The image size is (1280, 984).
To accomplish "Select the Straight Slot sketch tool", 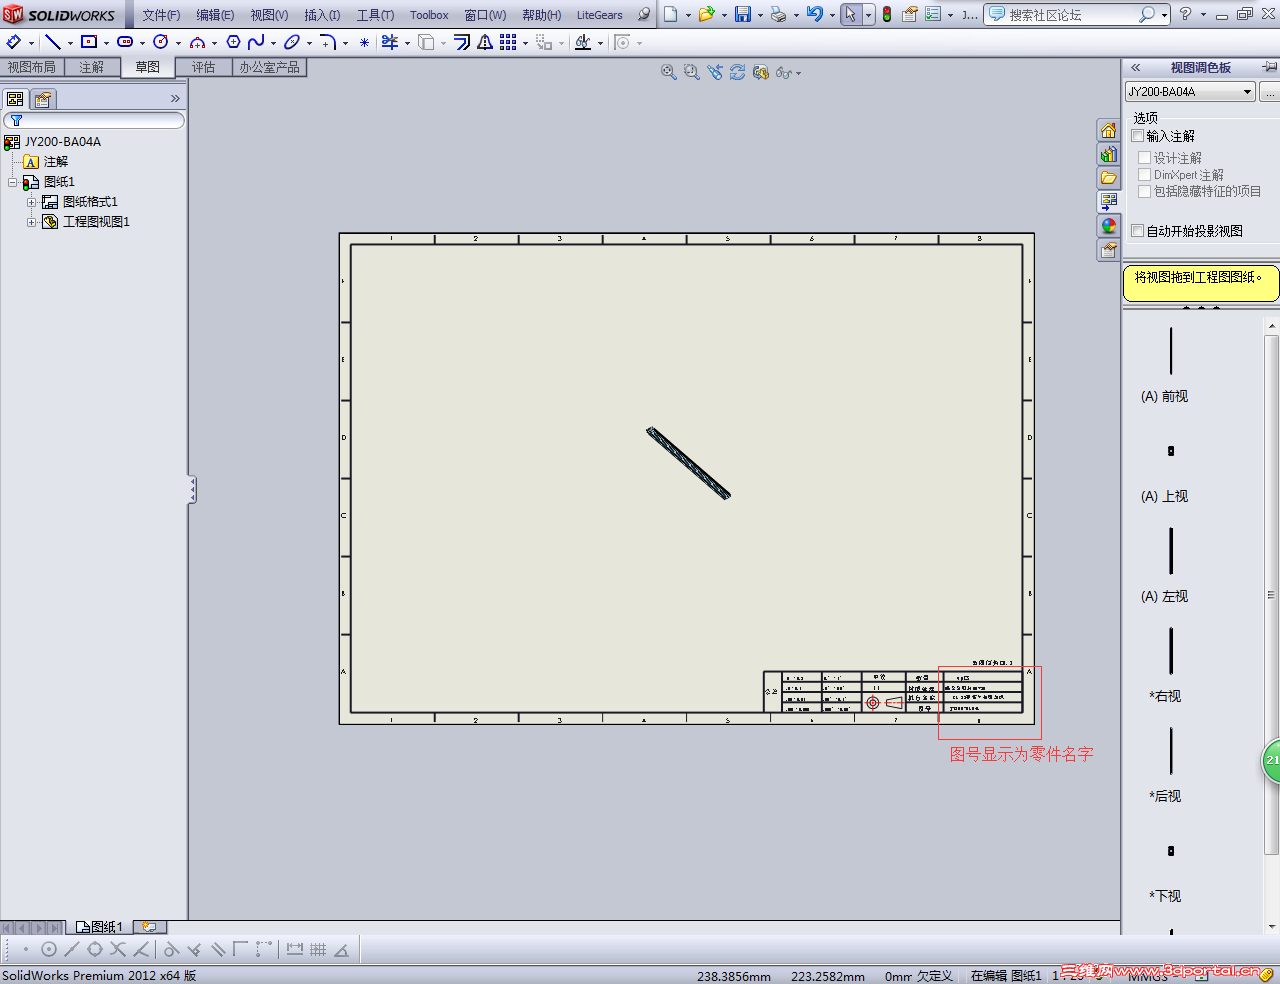I will 125,42.
